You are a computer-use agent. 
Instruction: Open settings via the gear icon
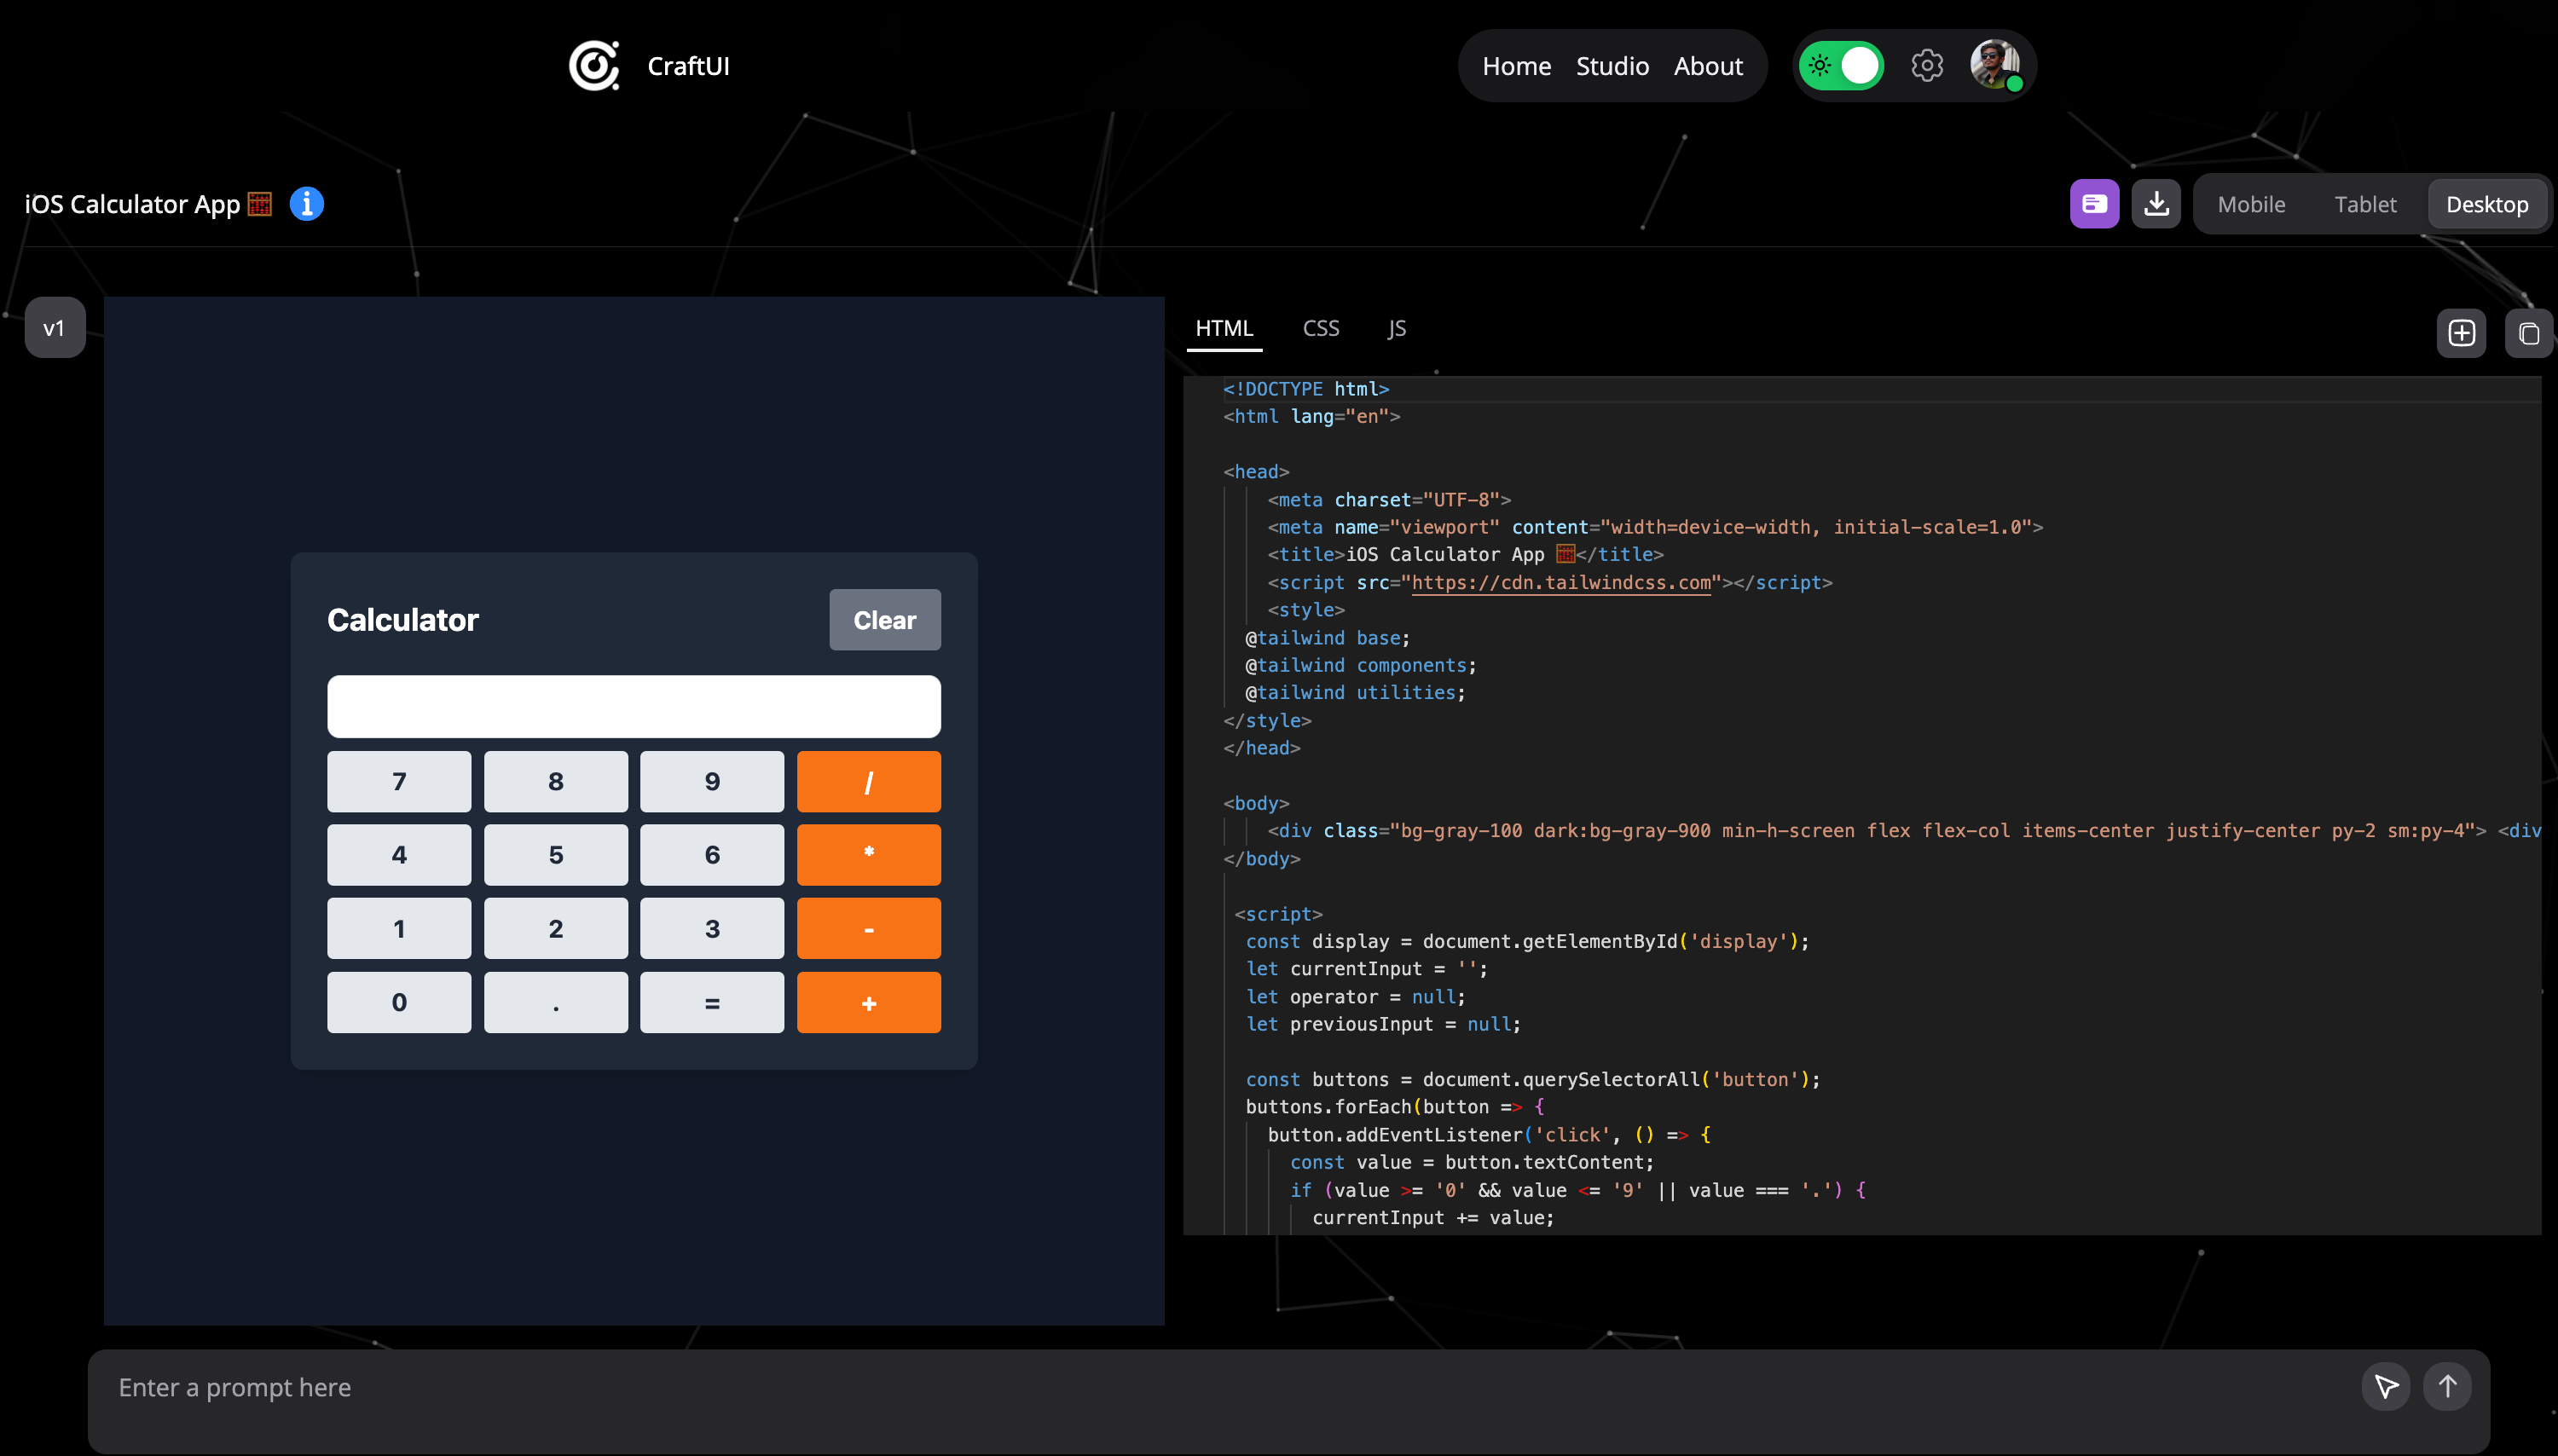click(1926, 66)
